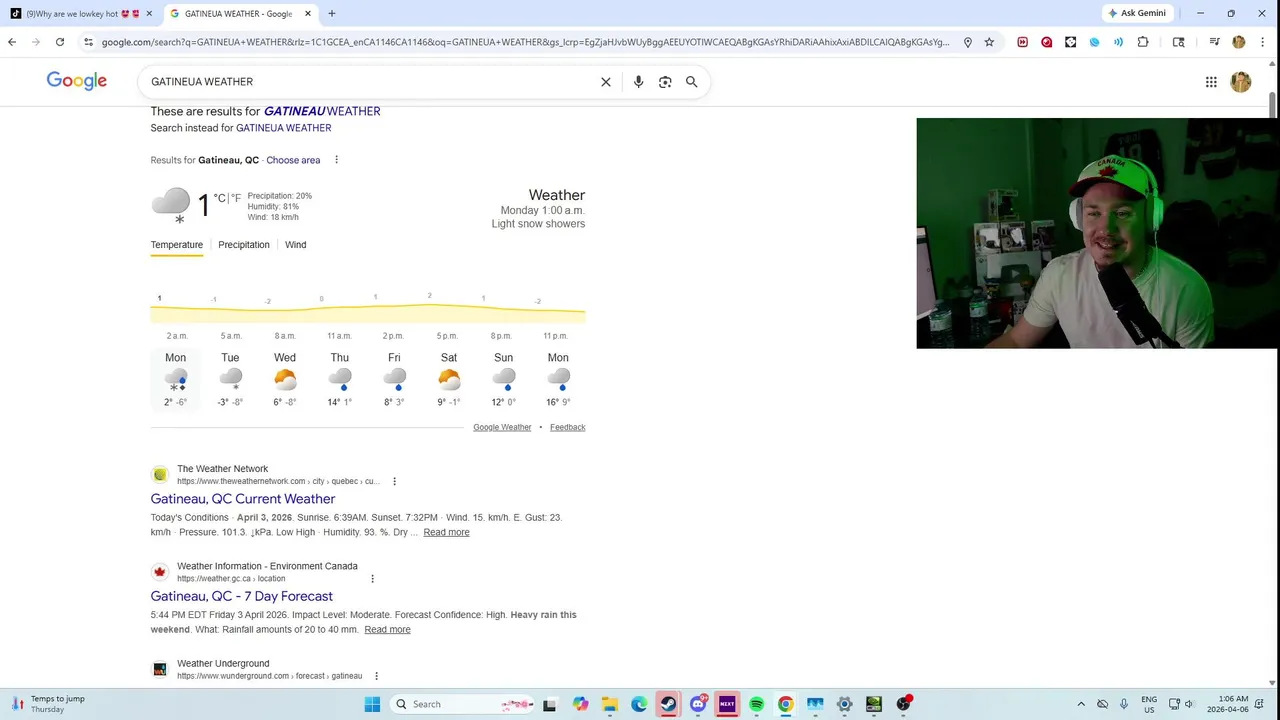This screenshot has height=720, width=1280.
Task: Select Wed forecast day
Action: click(x=285, y=380)
